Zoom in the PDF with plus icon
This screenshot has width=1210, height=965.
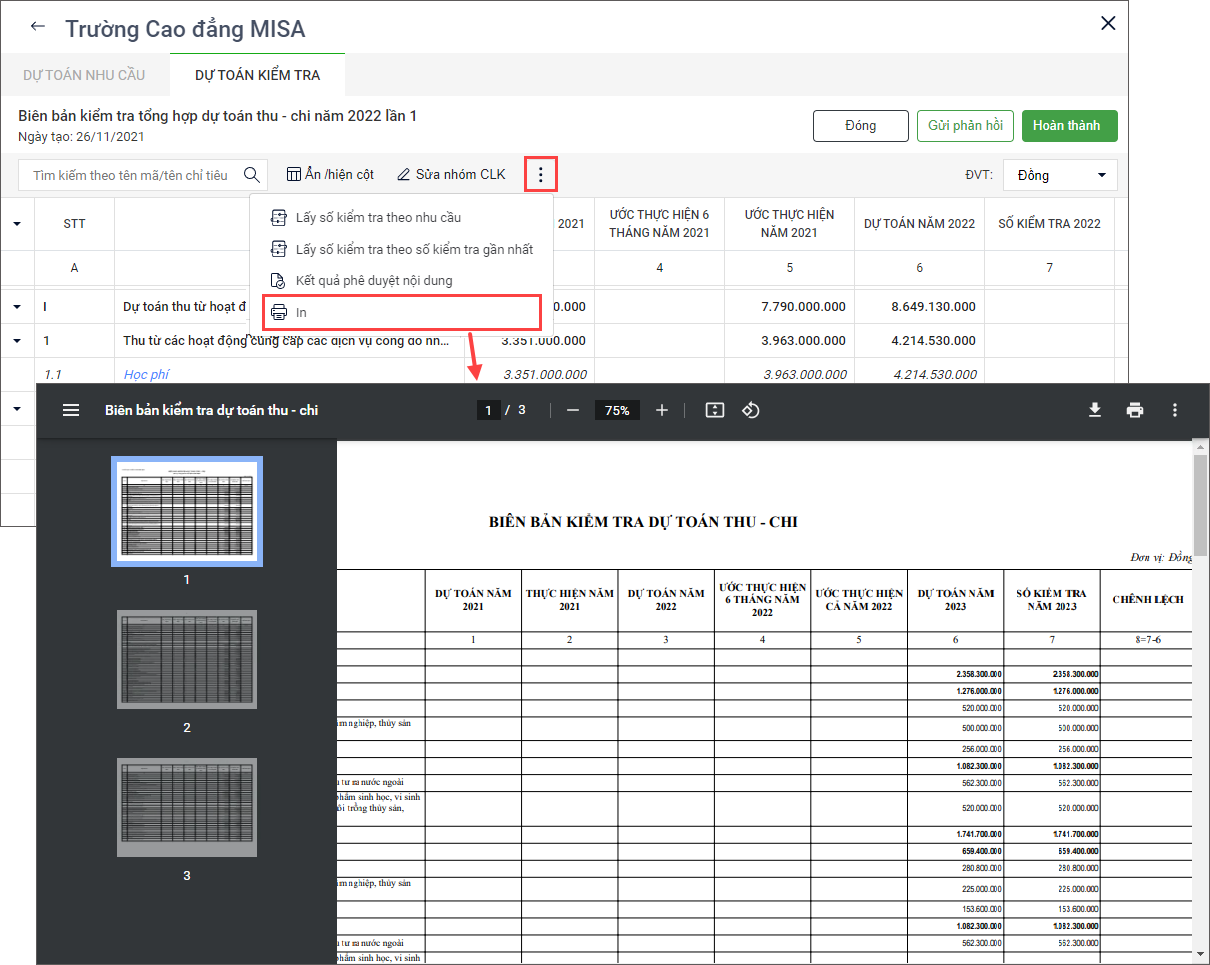(662, 410)
